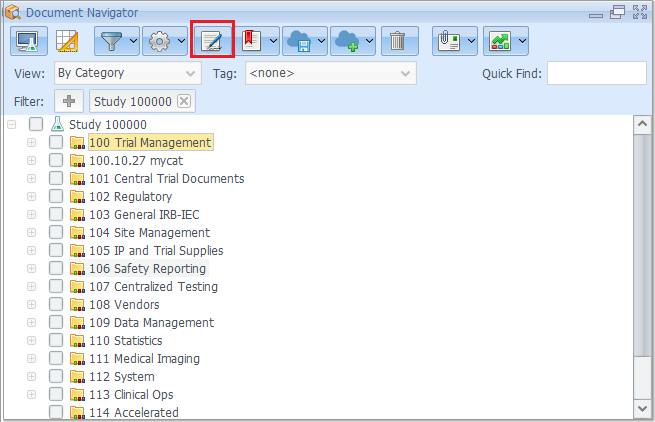This screenshot has width=655, height=422.
Task: Select 101 Central Trial Documents
Action: click(167, 179)
